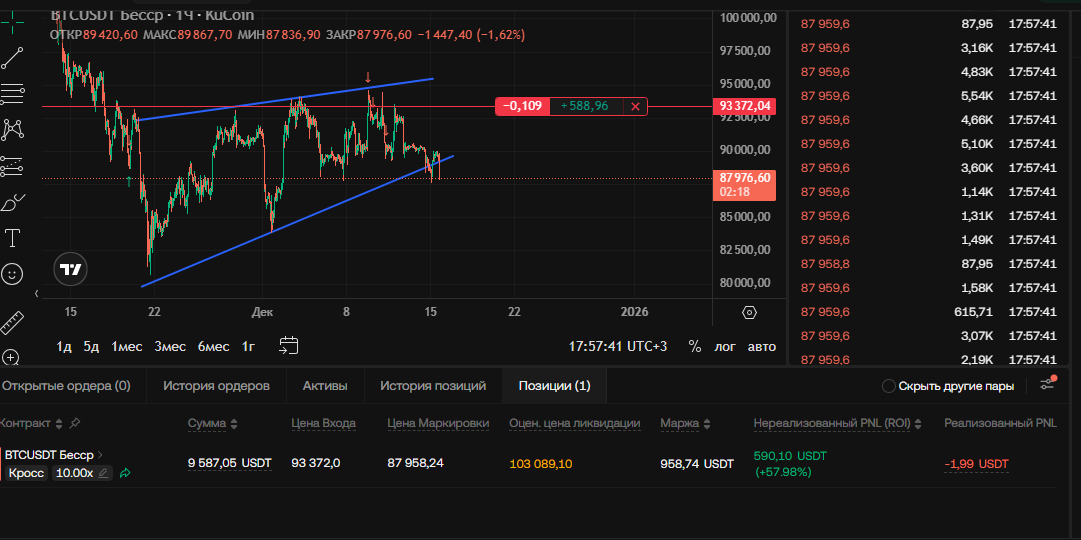Open the positions filter settings icon
Viewport: 1081px width, 540px height.
pyautogui.click(x=1048, y=383)
